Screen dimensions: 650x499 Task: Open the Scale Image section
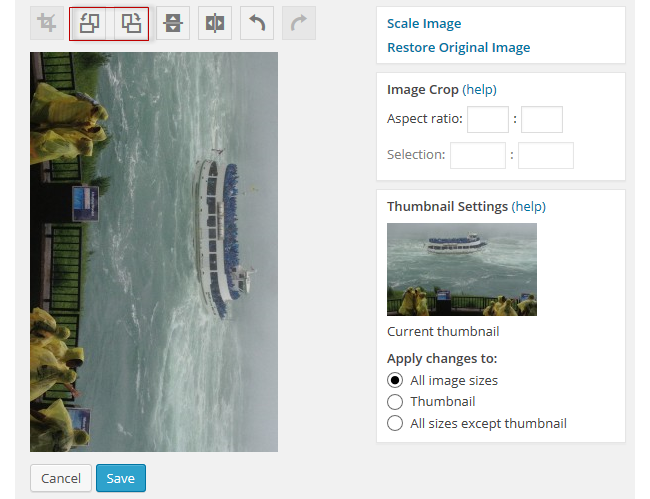pyautogui.click(x=424, y=24)
